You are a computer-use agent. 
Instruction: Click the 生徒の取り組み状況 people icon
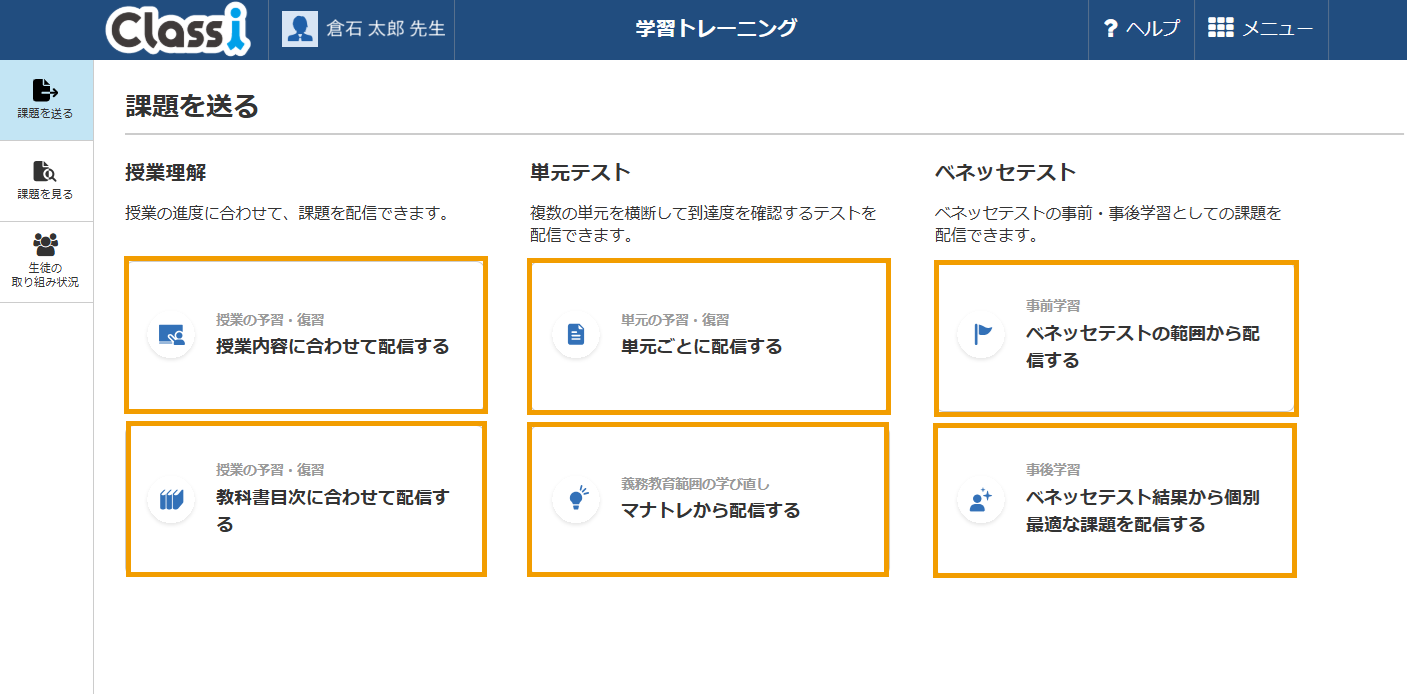pyautogui.click(x=45, y=245)
